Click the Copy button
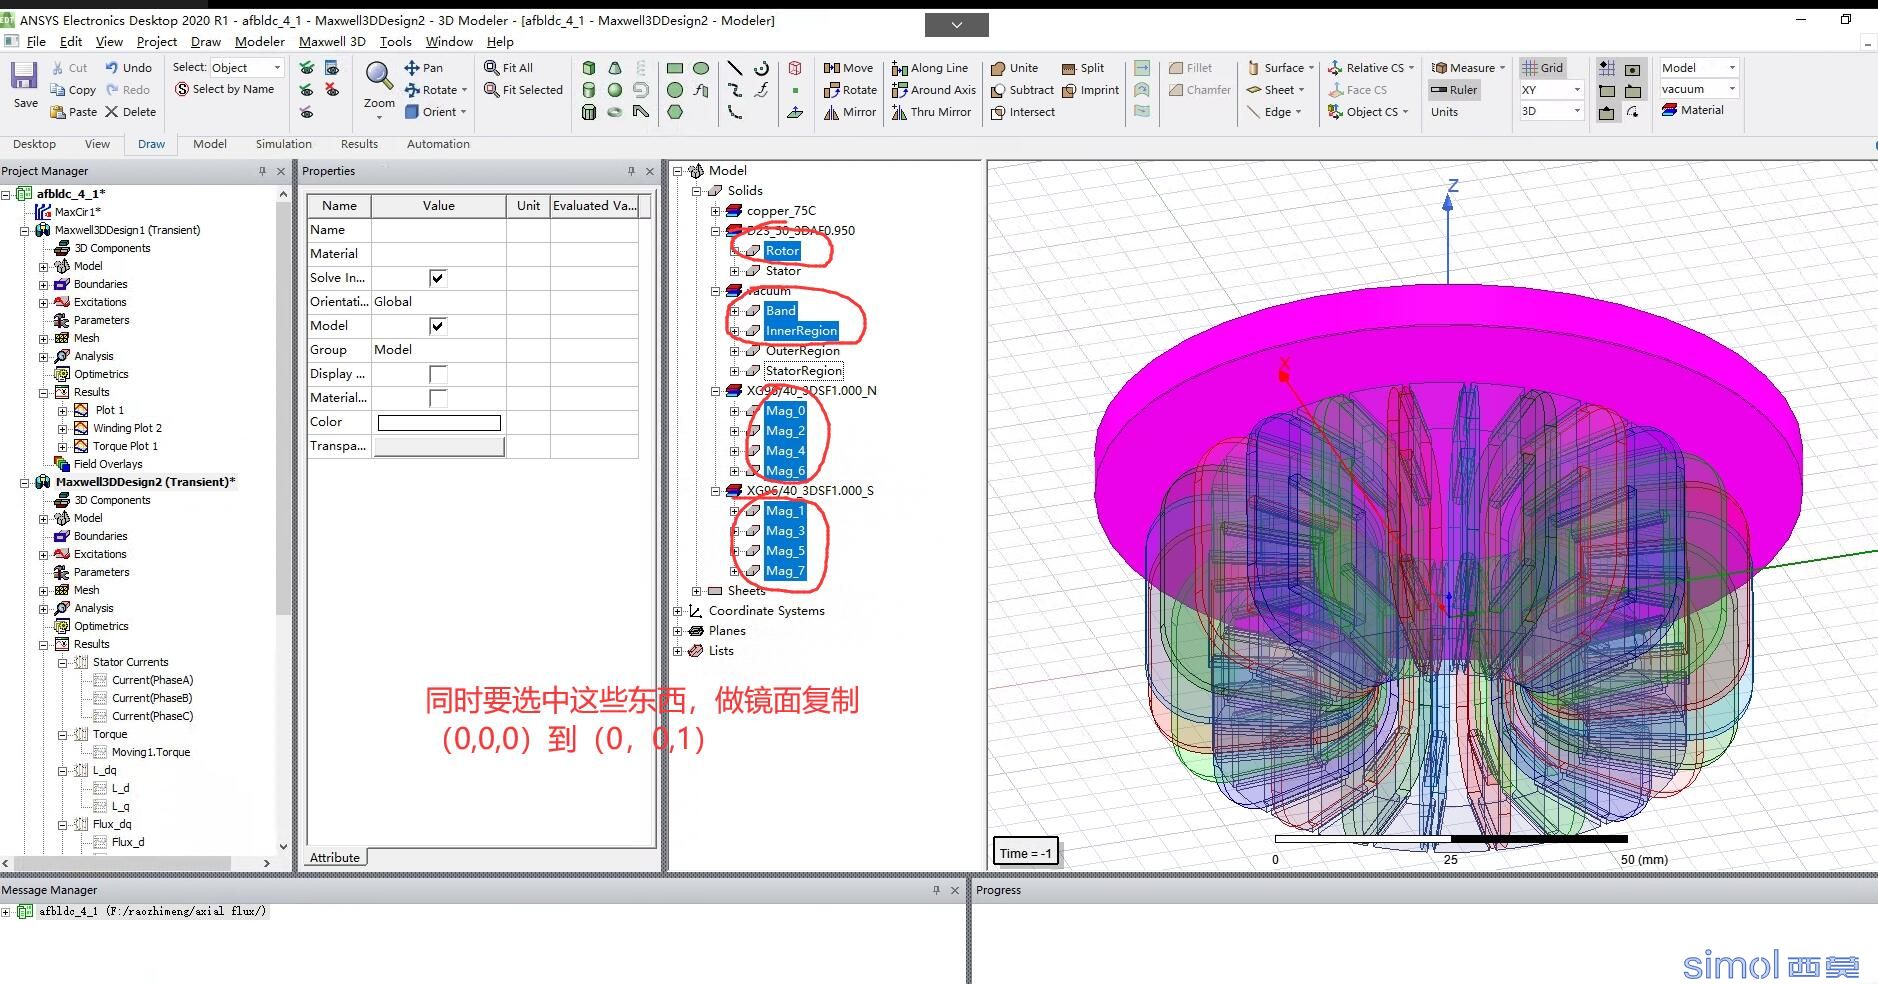 pos(73,90)
